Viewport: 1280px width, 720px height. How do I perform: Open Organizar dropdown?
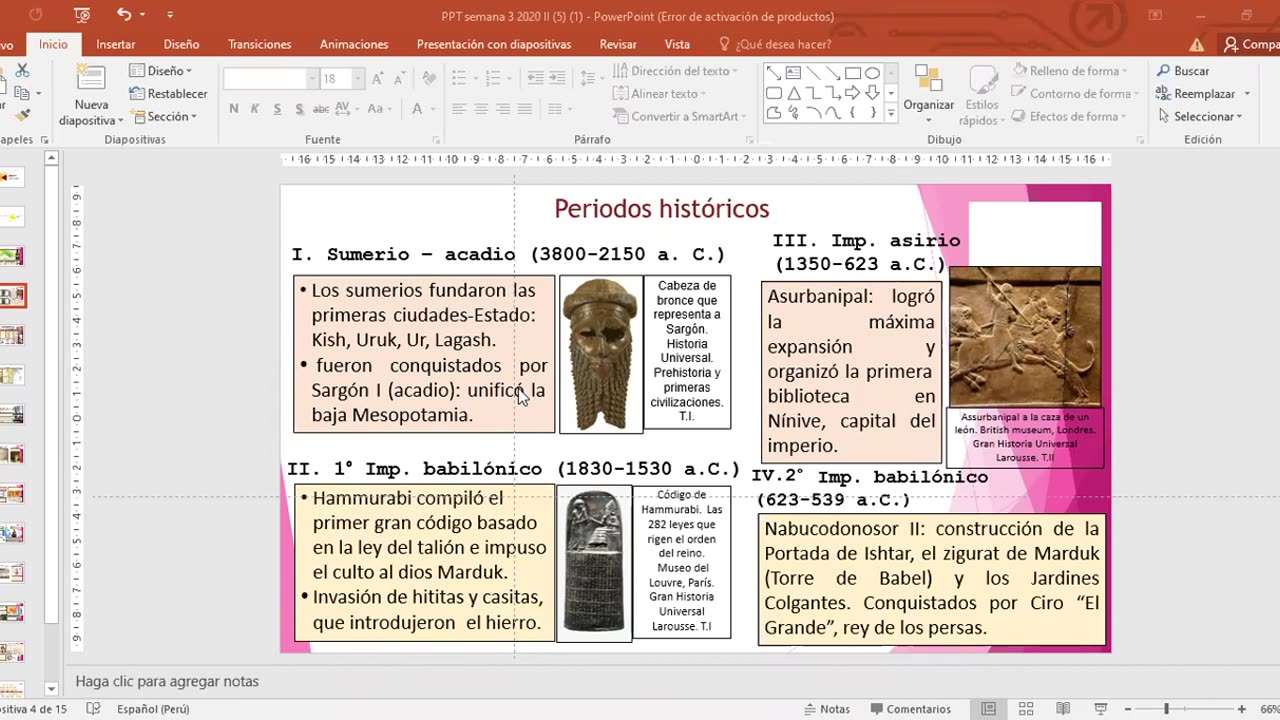click(929, 92)
